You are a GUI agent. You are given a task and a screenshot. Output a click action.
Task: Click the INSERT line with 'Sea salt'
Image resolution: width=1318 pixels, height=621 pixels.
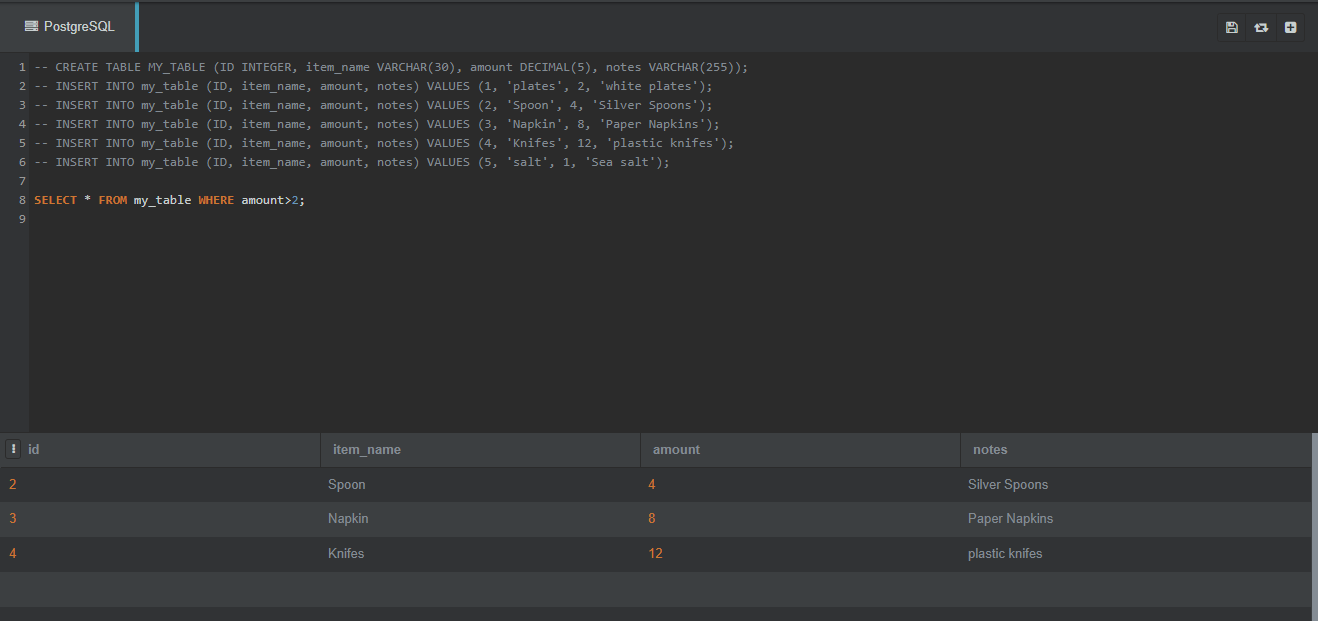click(352, 162)
